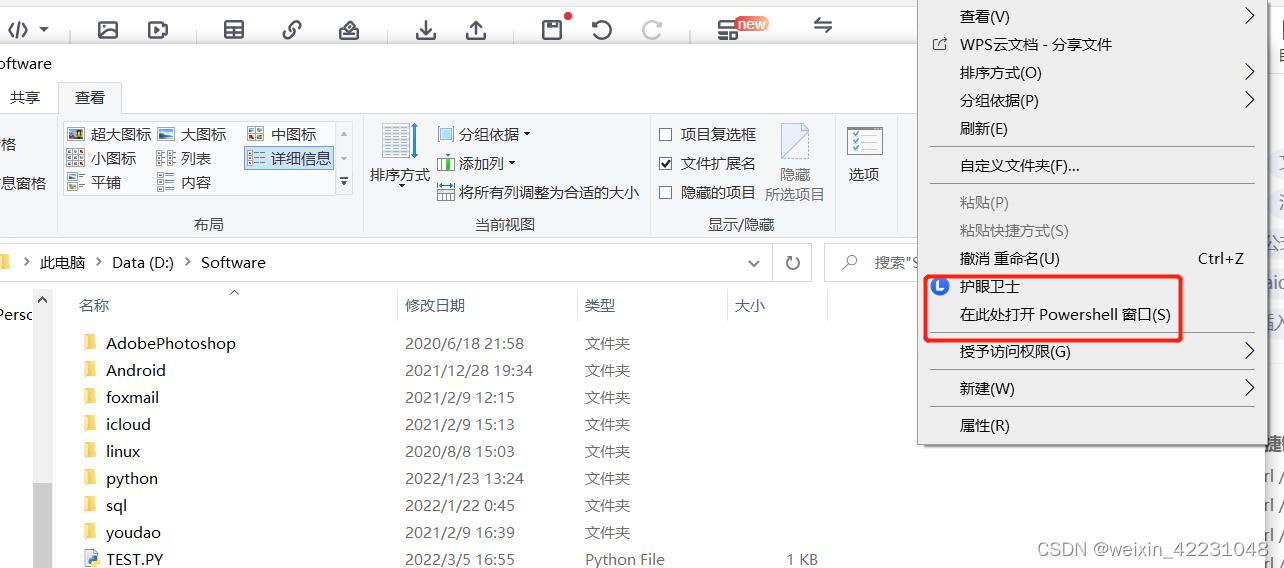This screenshot has width=1284, height=568.
Task: Insert a table via the grid icon
Action: click(234, 30)
